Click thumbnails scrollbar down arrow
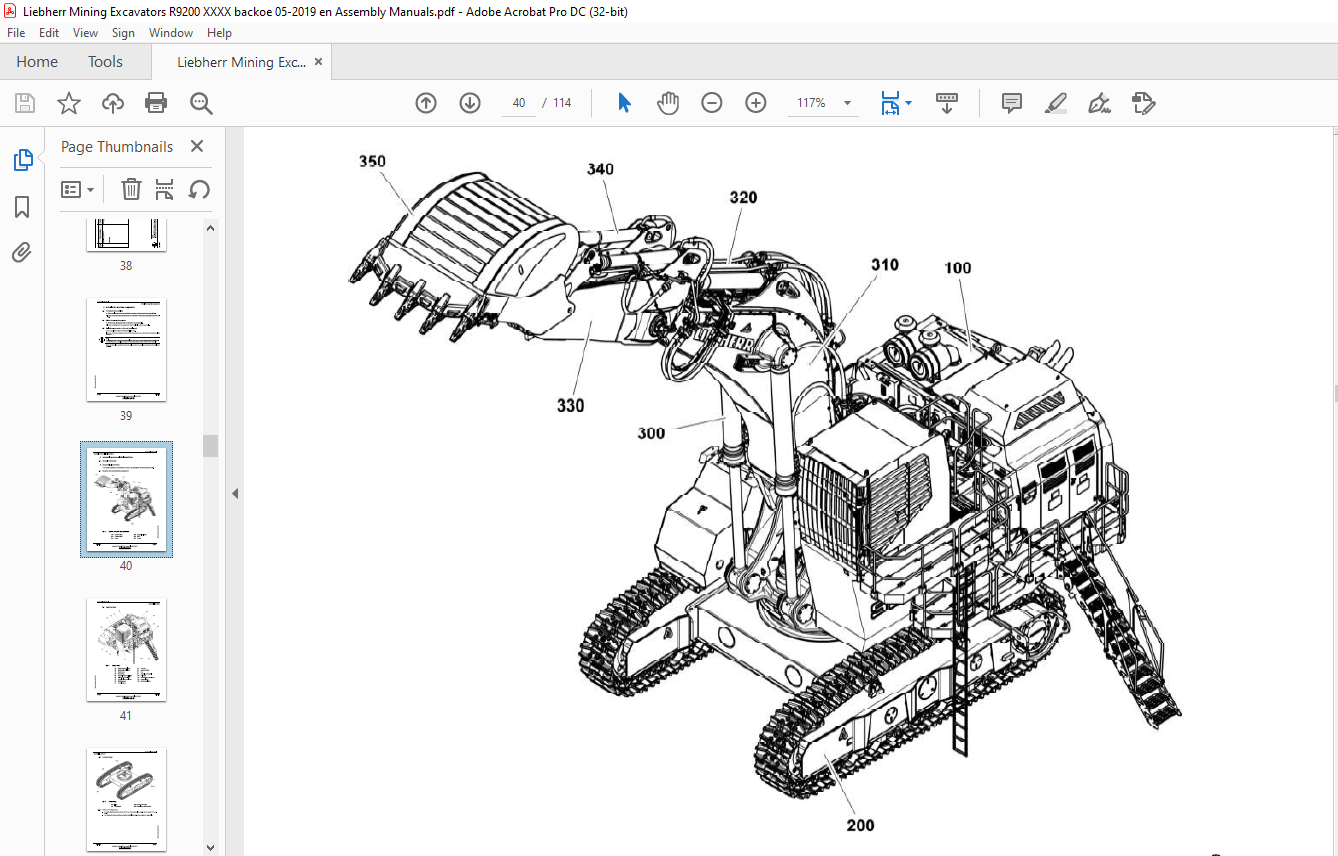This screenshot has width=1338, height=856. (x=210, y=847)
